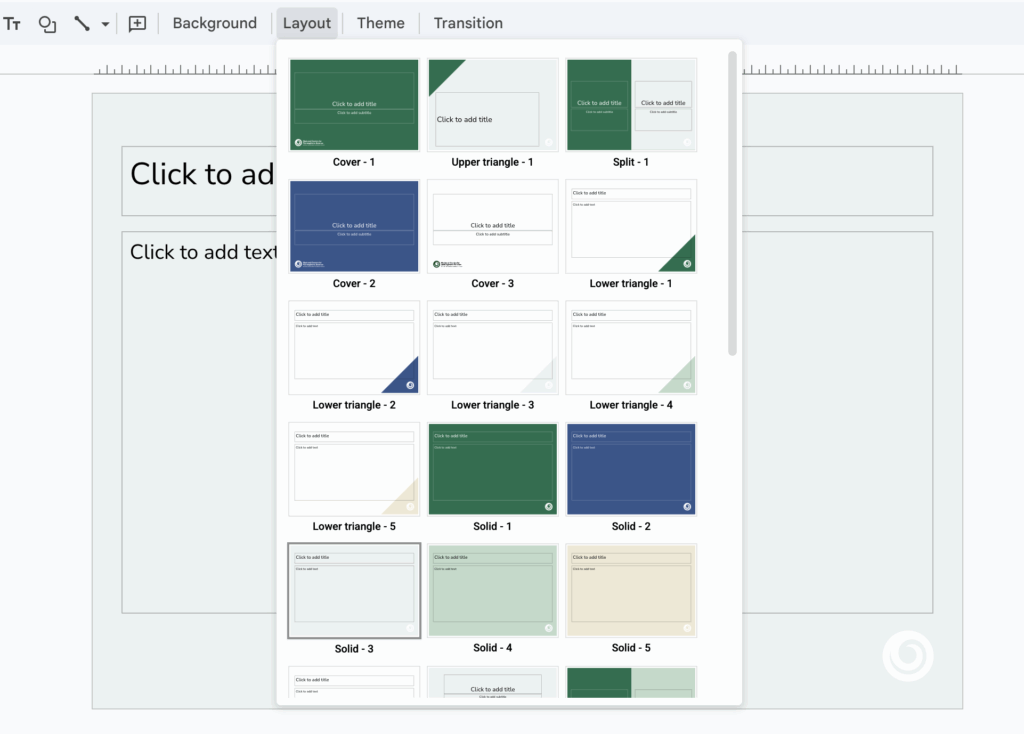Expand the line tool dropdown arrow

coord(105,24)
